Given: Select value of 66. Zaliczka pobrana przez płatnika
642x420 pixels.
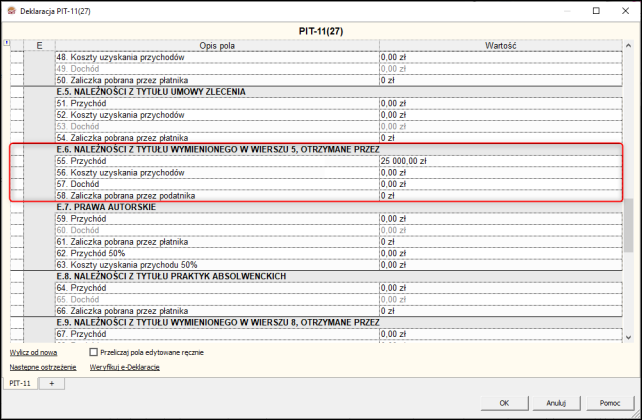Looking at the screenshot, I should pos(500,311).
